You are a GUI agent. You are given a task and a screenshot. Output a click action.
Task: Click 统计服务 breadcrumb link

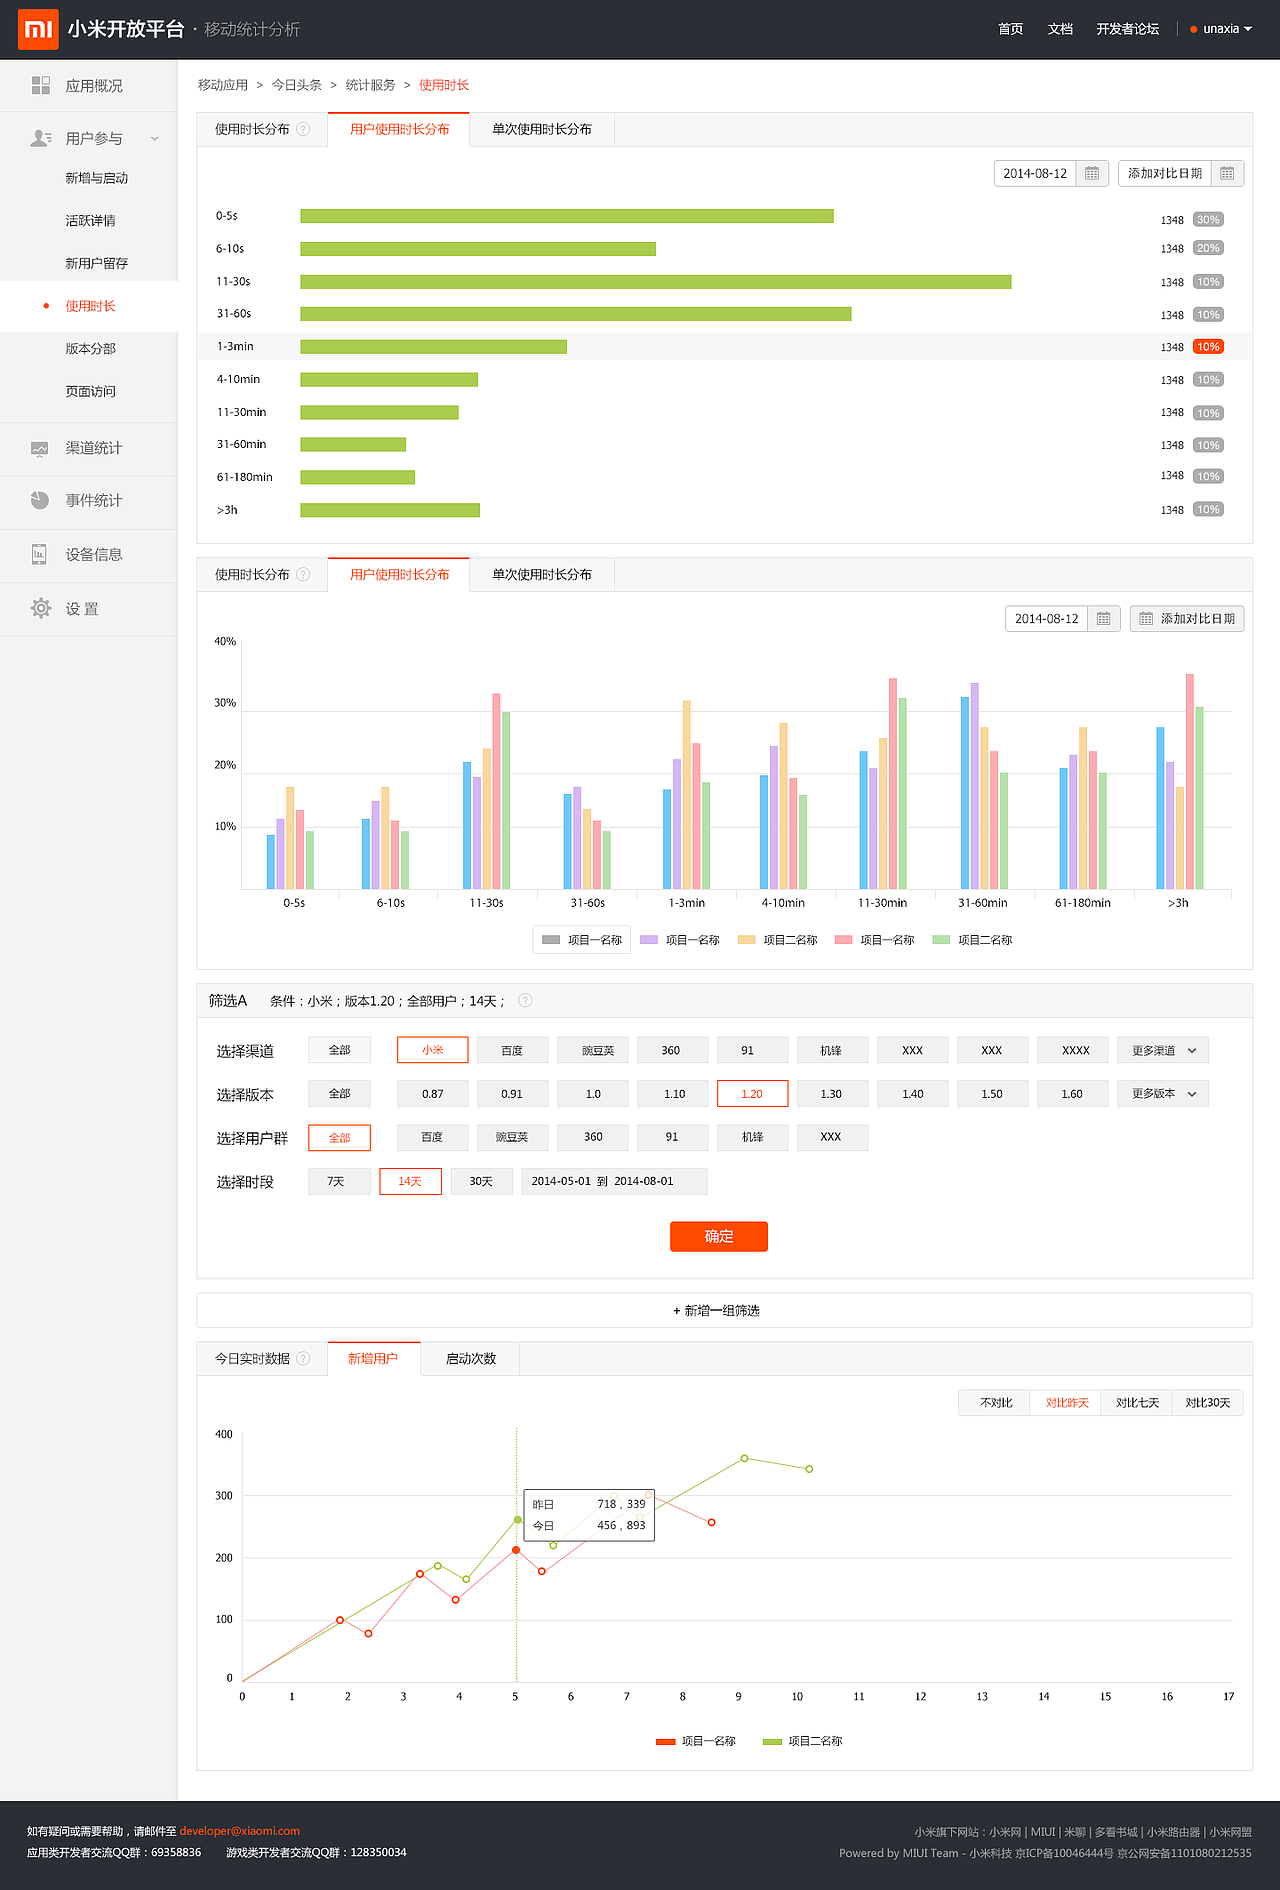[x=370, y=85]
